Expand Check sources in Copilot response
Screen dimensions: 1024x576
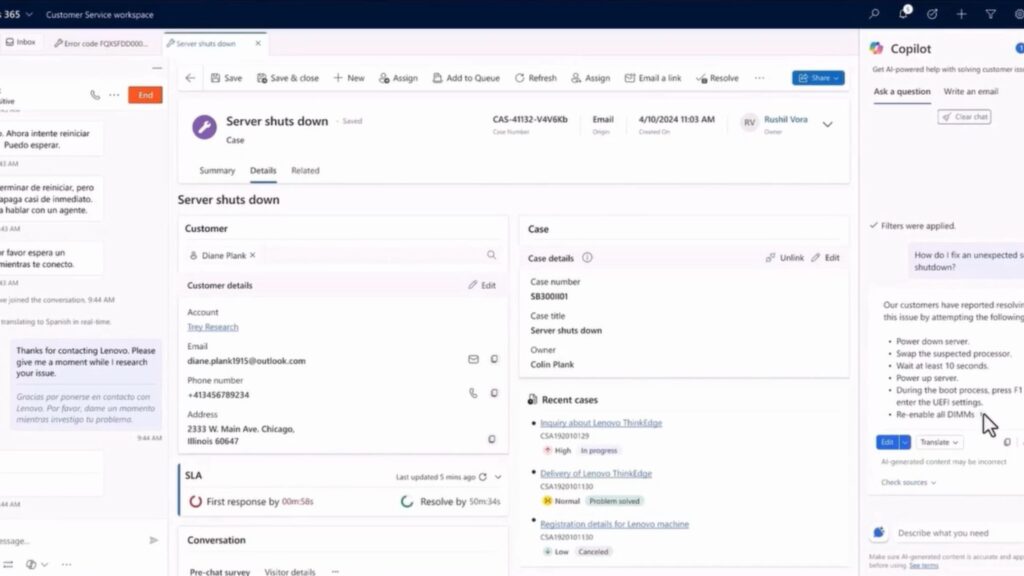[908, 481]
